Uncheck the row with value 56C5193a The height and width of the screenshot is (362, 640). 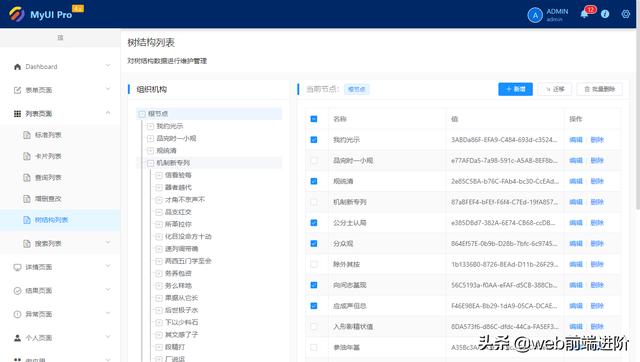[313, 285]
